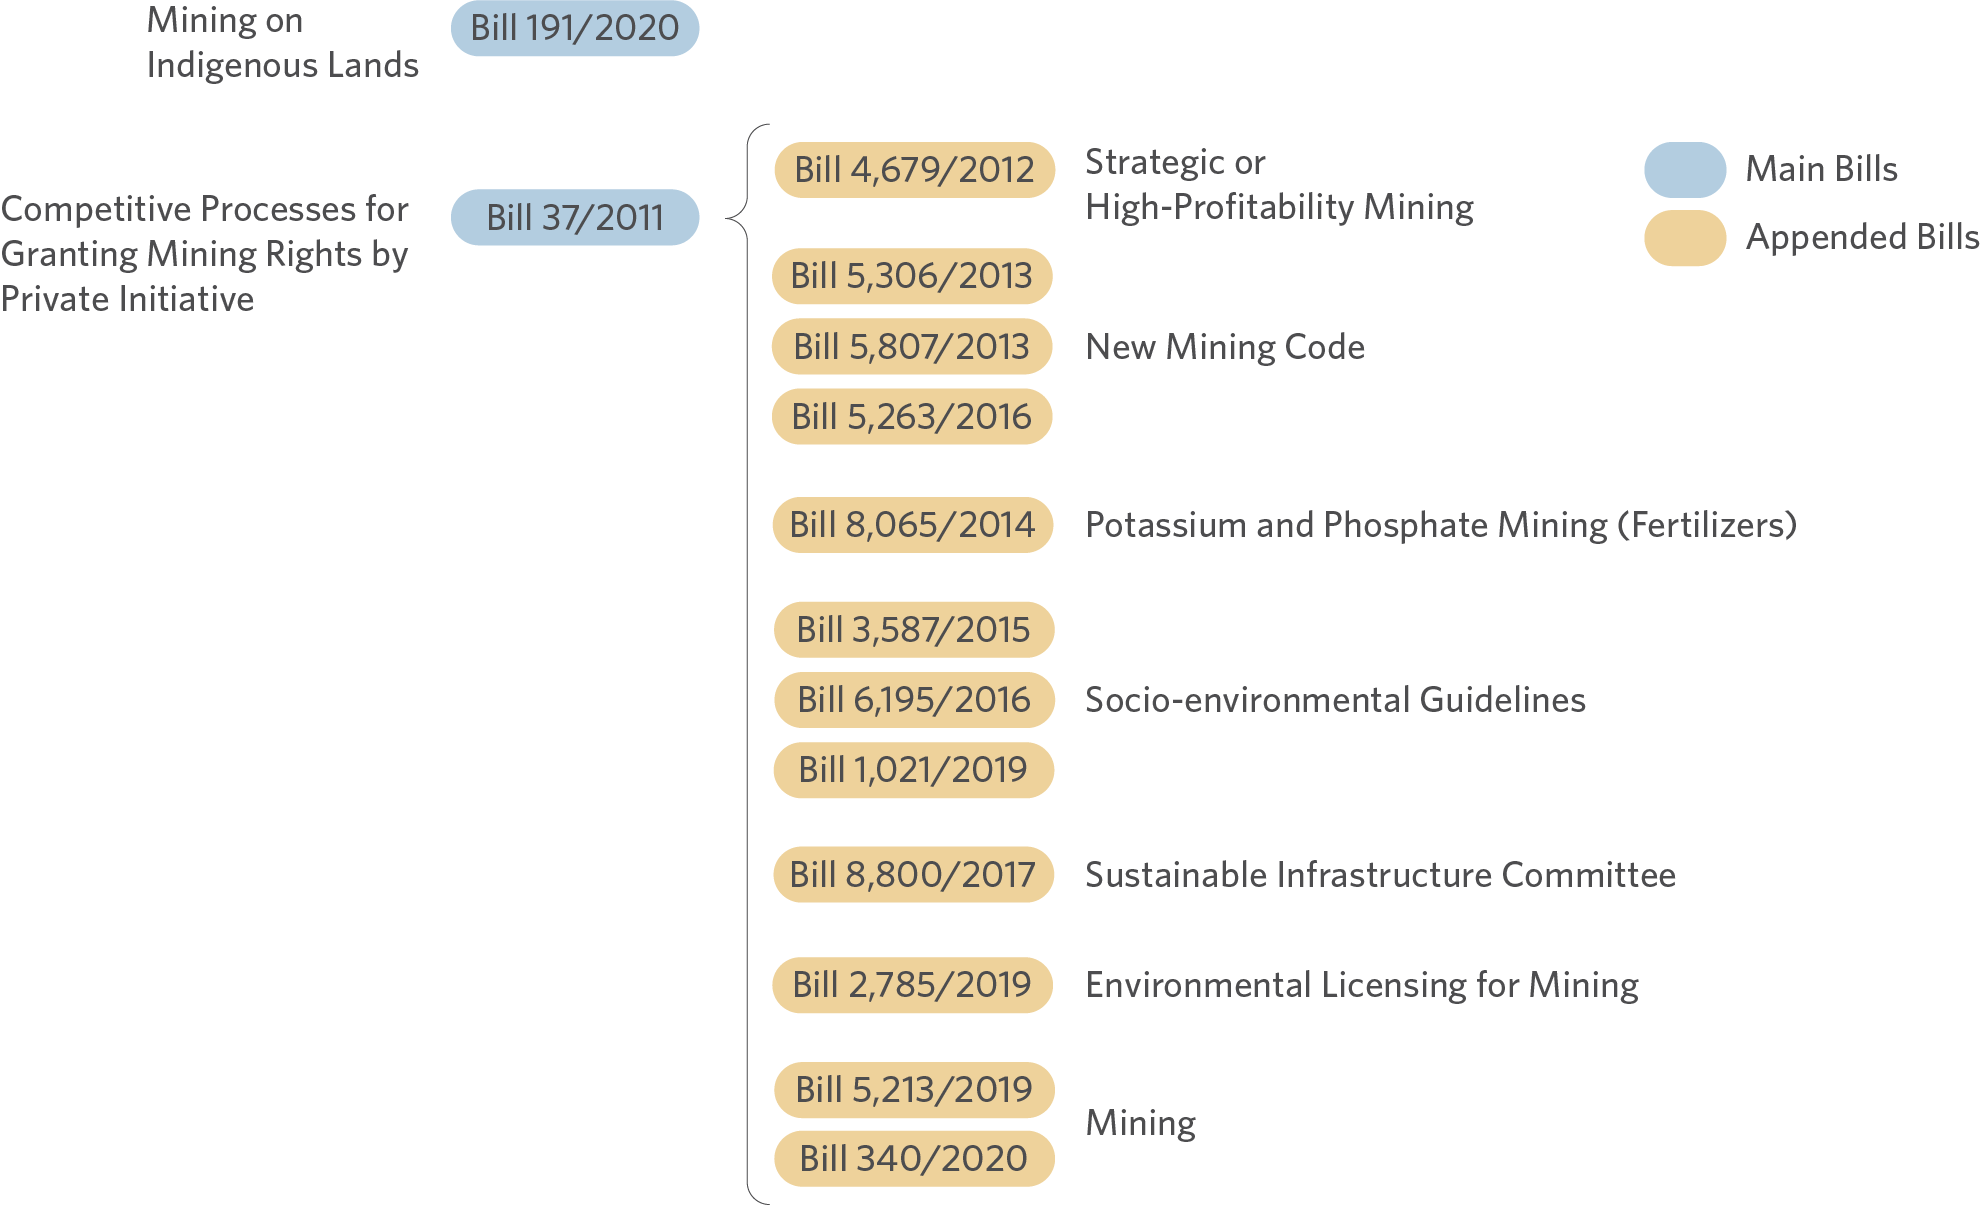Click the blue Main Bills legend swatch
Viewport: 1981px width, 1206px height.
1685,170
